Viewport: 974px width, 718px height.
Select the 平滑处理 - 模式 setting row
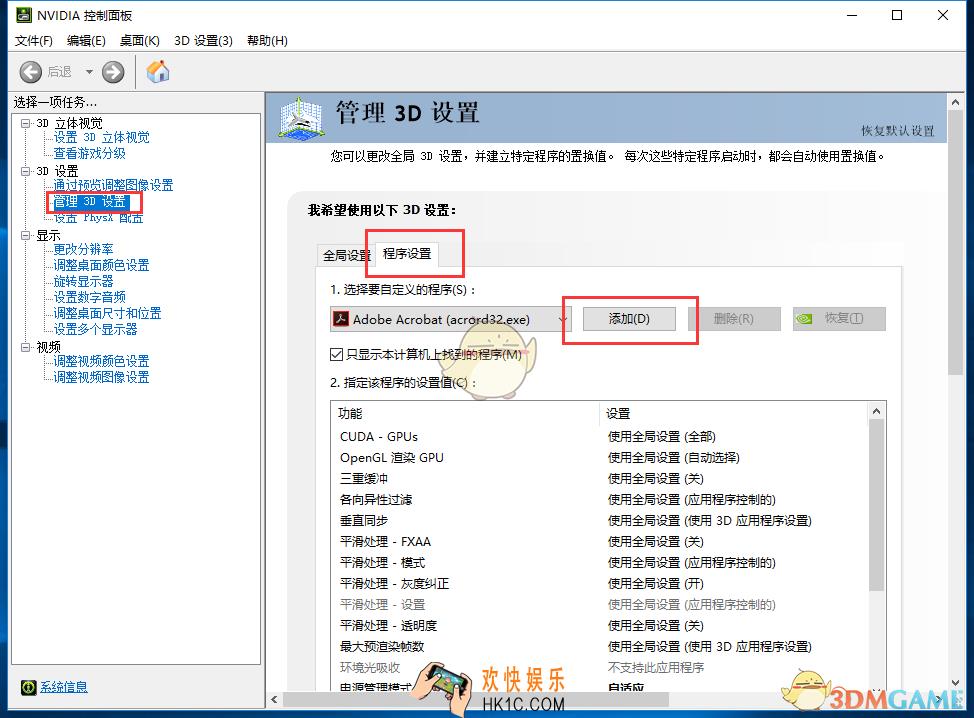[599, 563]
